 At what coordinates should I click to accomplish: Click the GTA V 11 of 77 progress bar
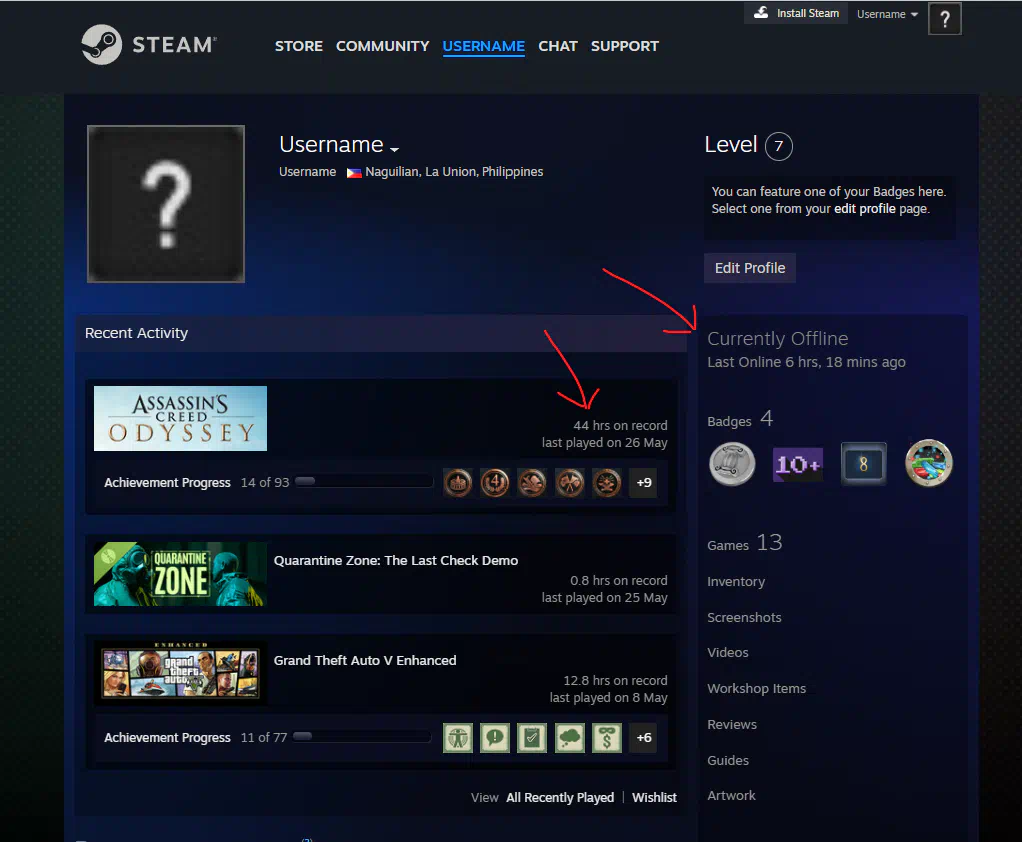click(362, 736)
